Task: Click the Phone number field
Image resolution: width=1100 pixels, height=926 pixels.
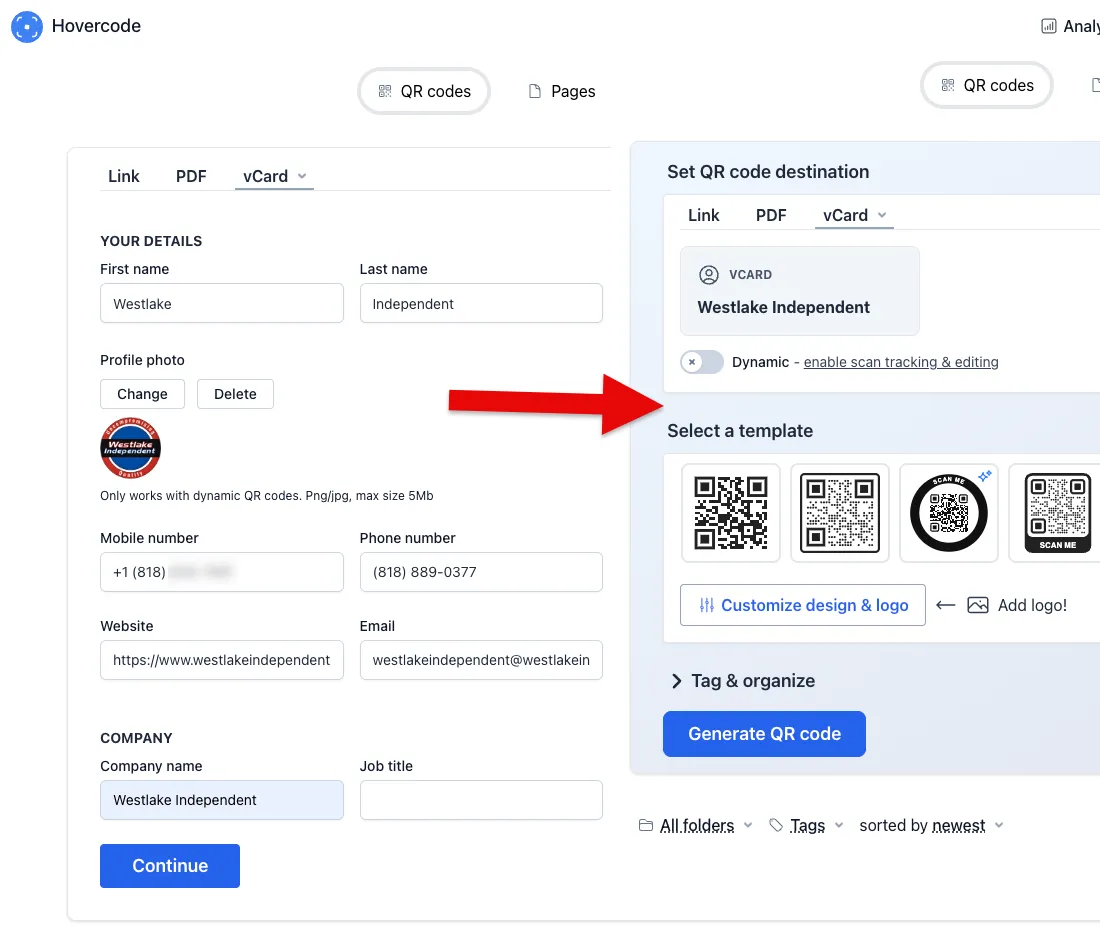Action: pyautogui.click(x=481, y=572)
